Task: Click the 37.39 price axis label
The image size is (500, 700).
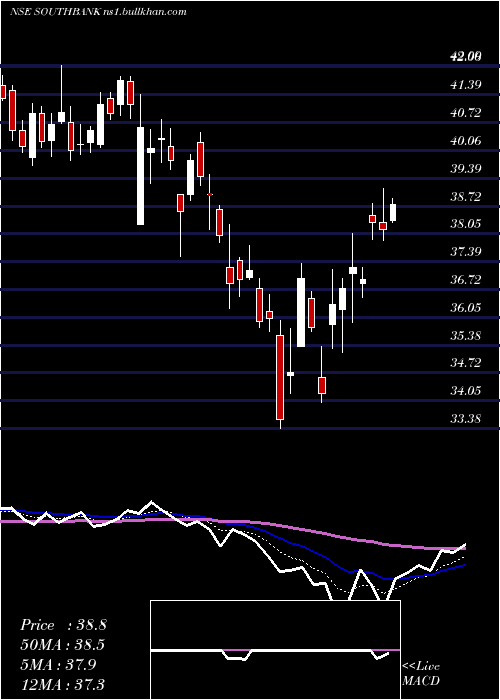Action: [465, 252]
